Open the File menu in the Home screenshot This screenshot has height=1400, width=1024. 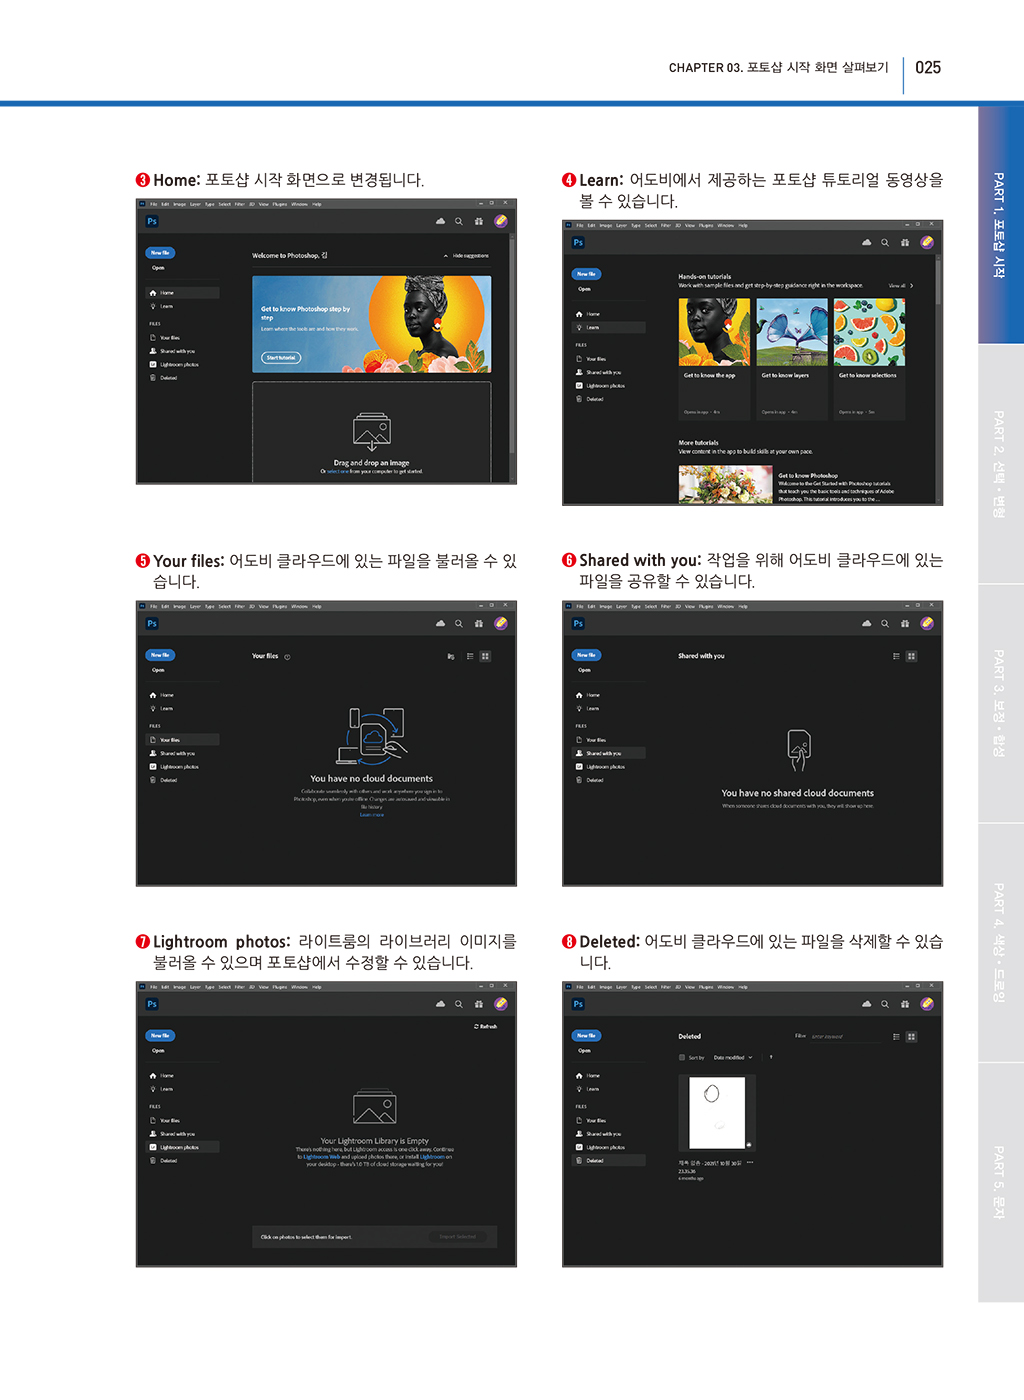point(154,204)
